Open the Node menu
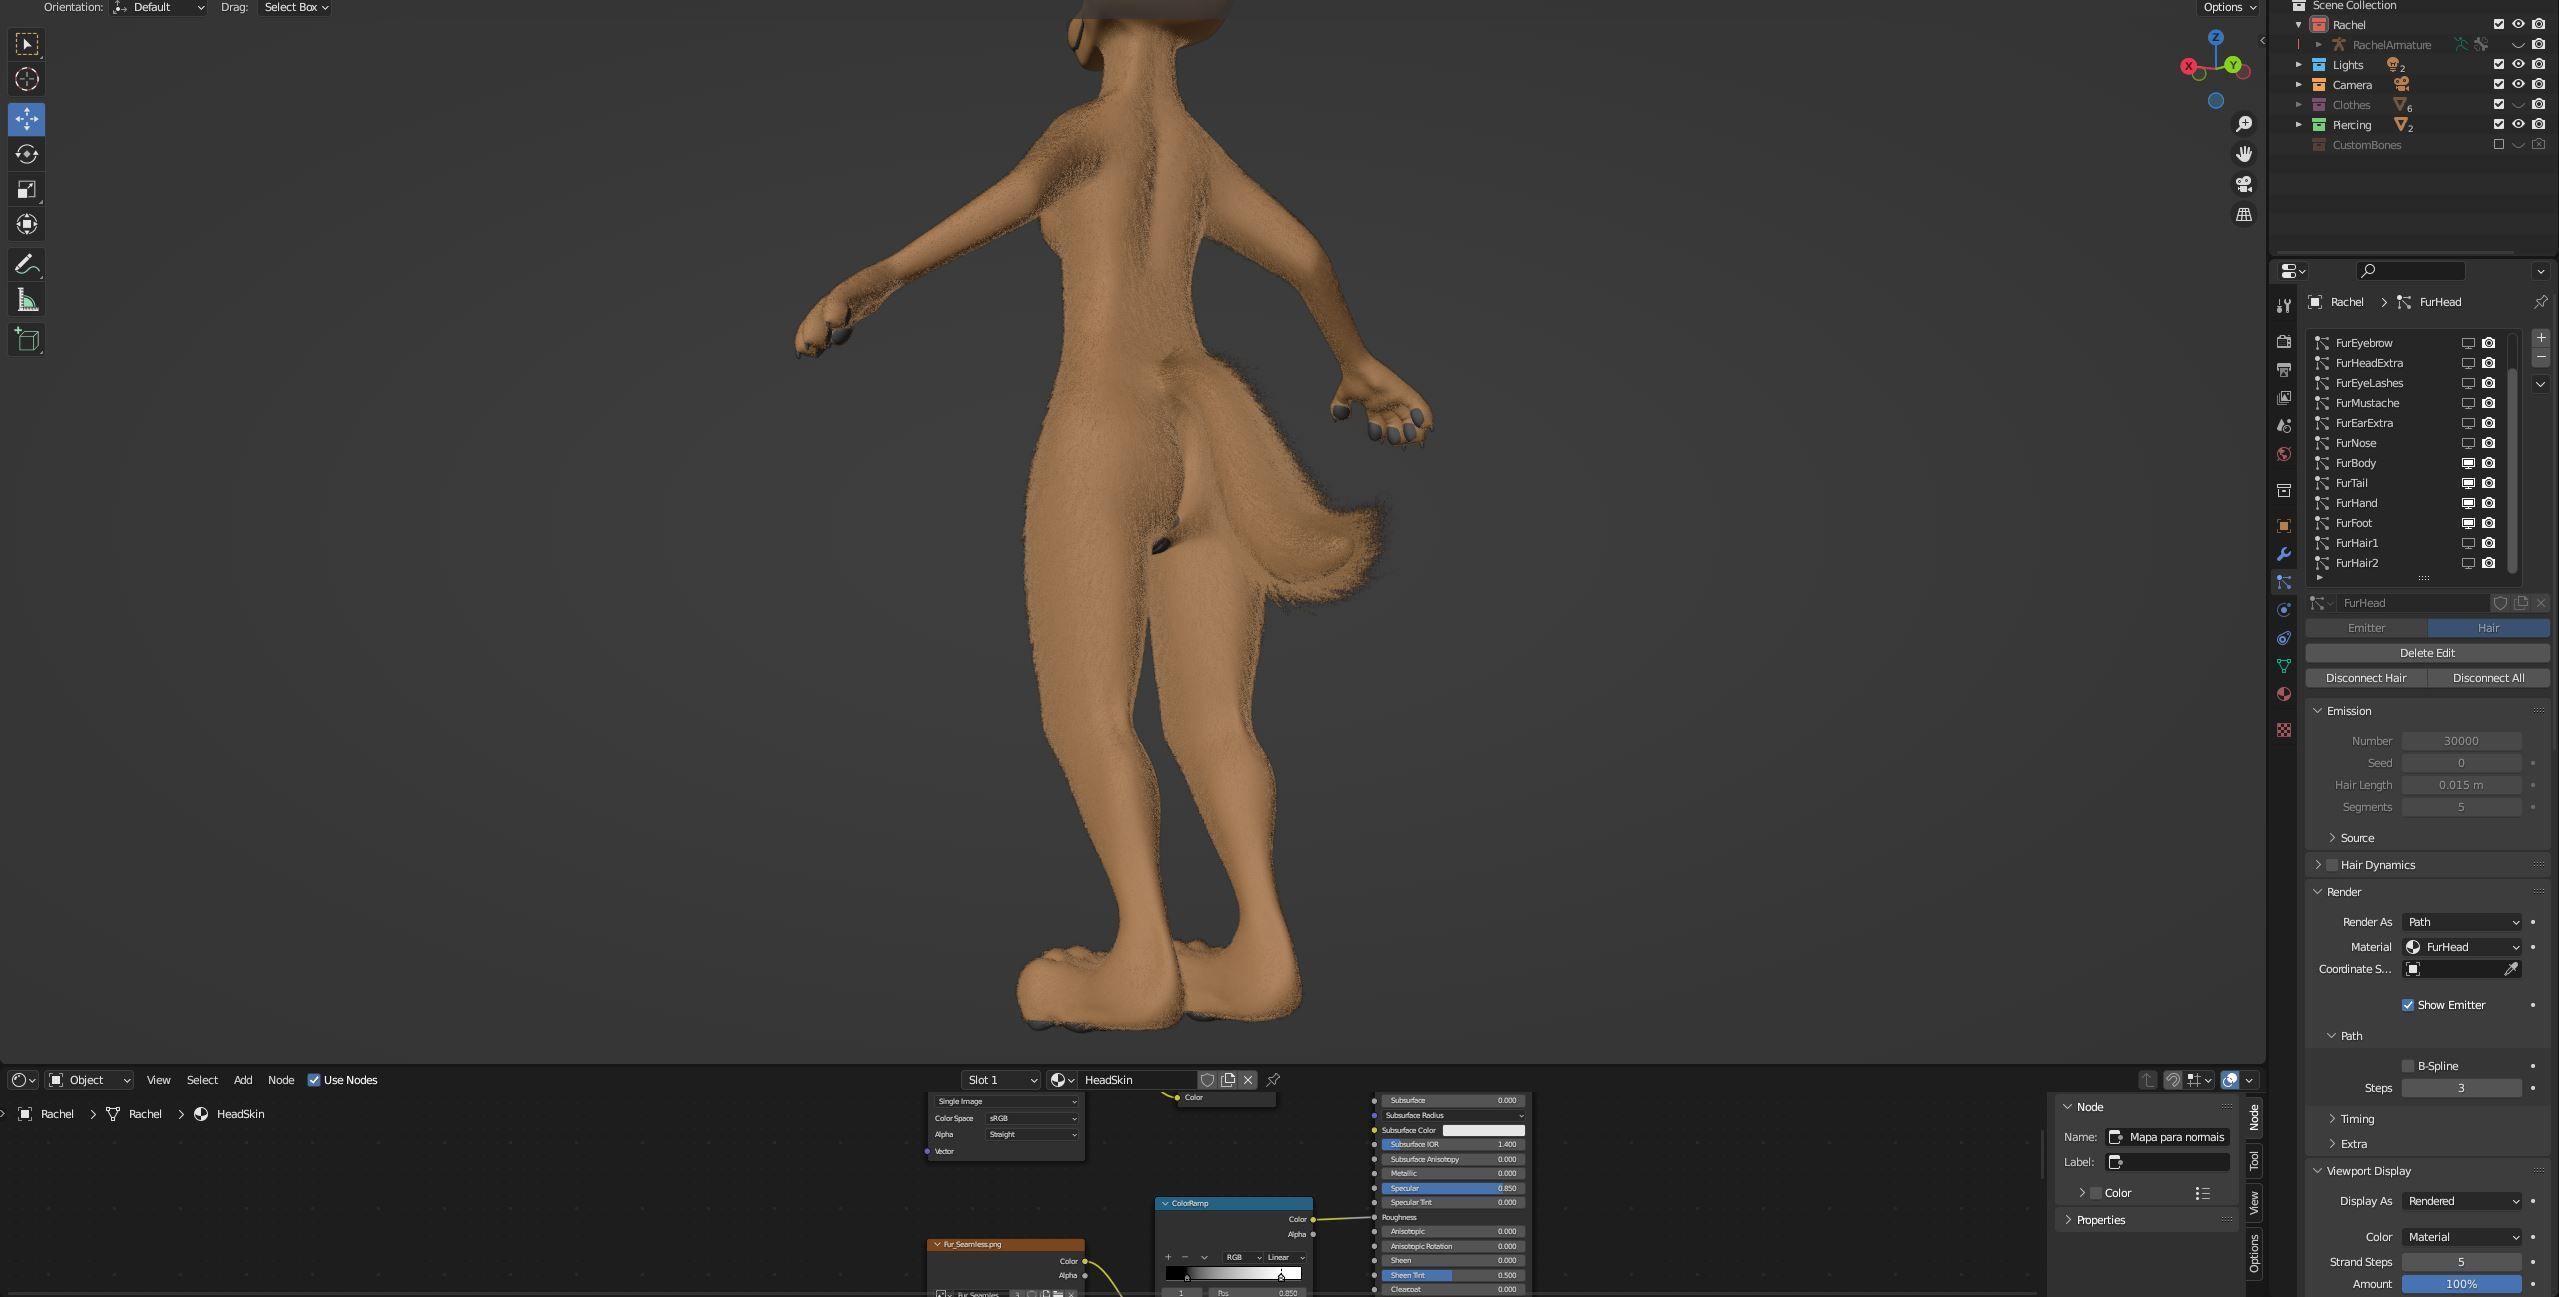 tap(281, 1080)
